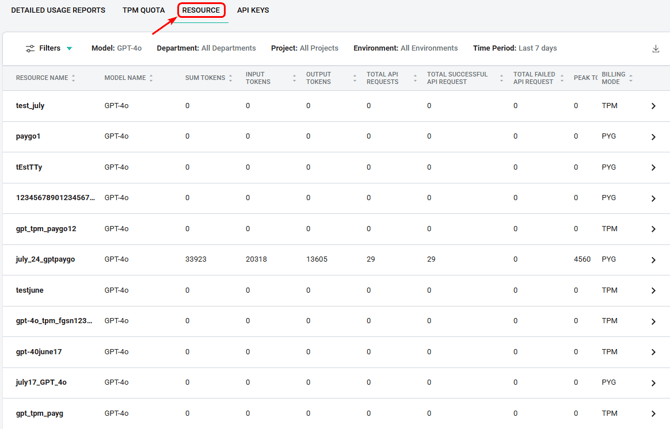Sort by Output Tokens column
670x429 pixels.
355,78
